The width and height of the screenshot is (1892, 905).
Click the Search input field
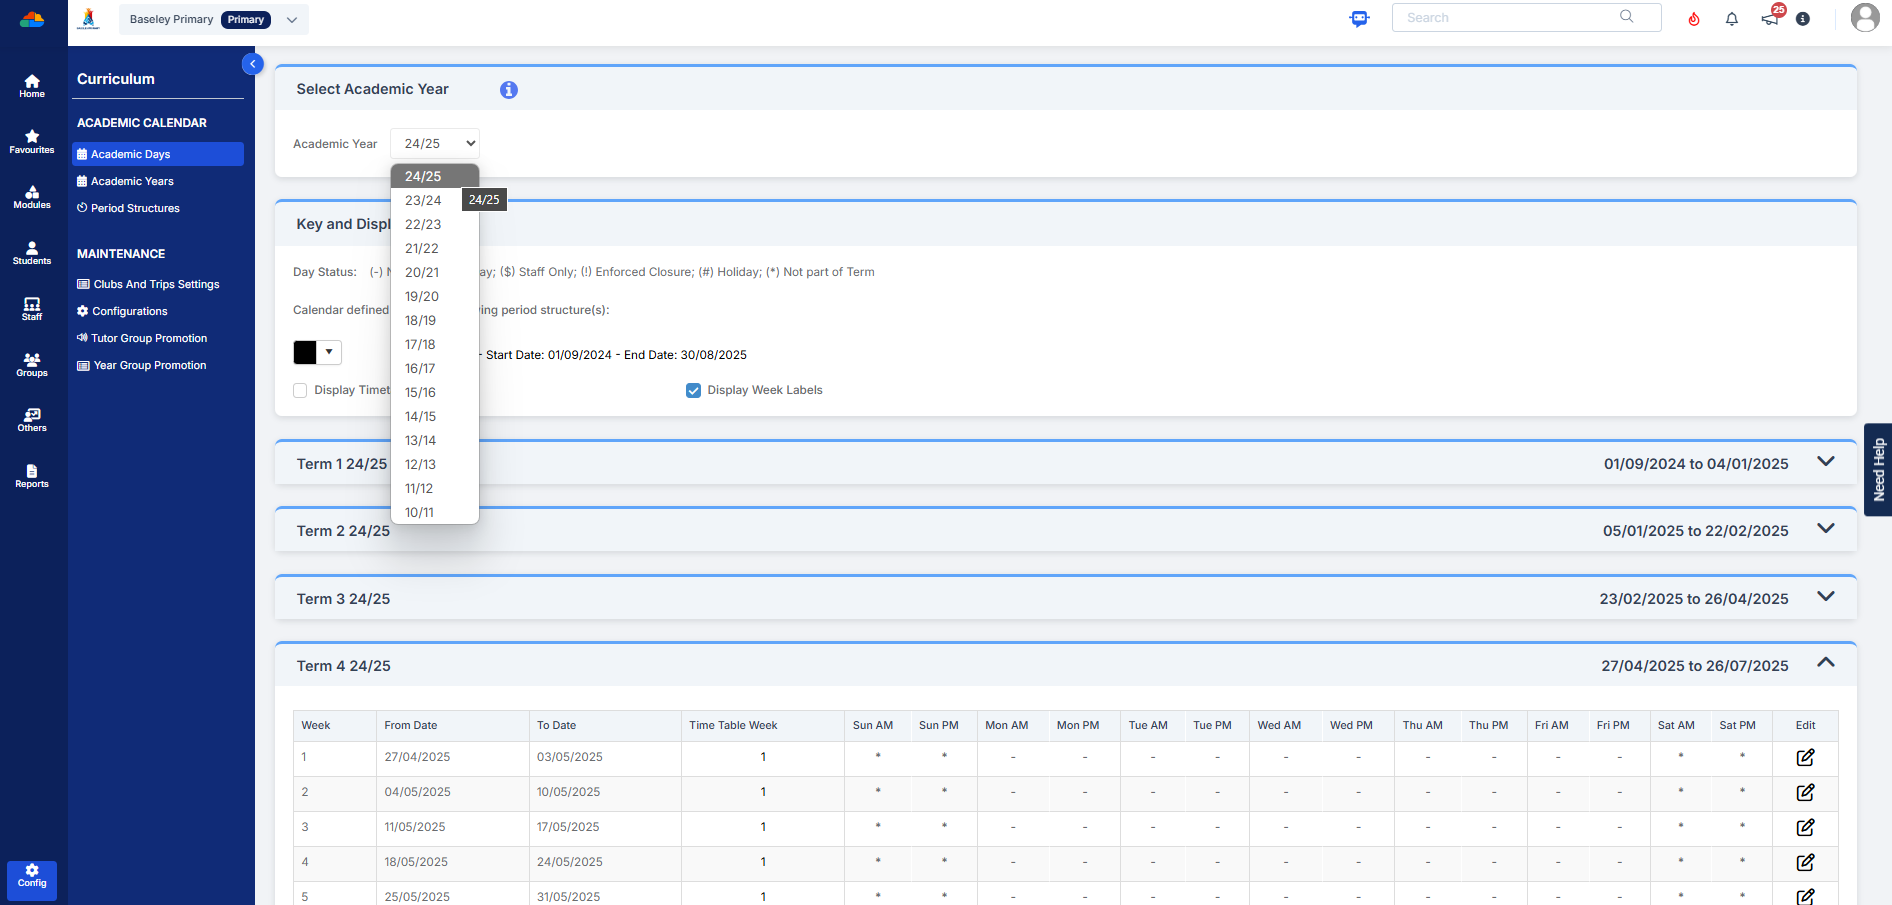pos(1510,18)
